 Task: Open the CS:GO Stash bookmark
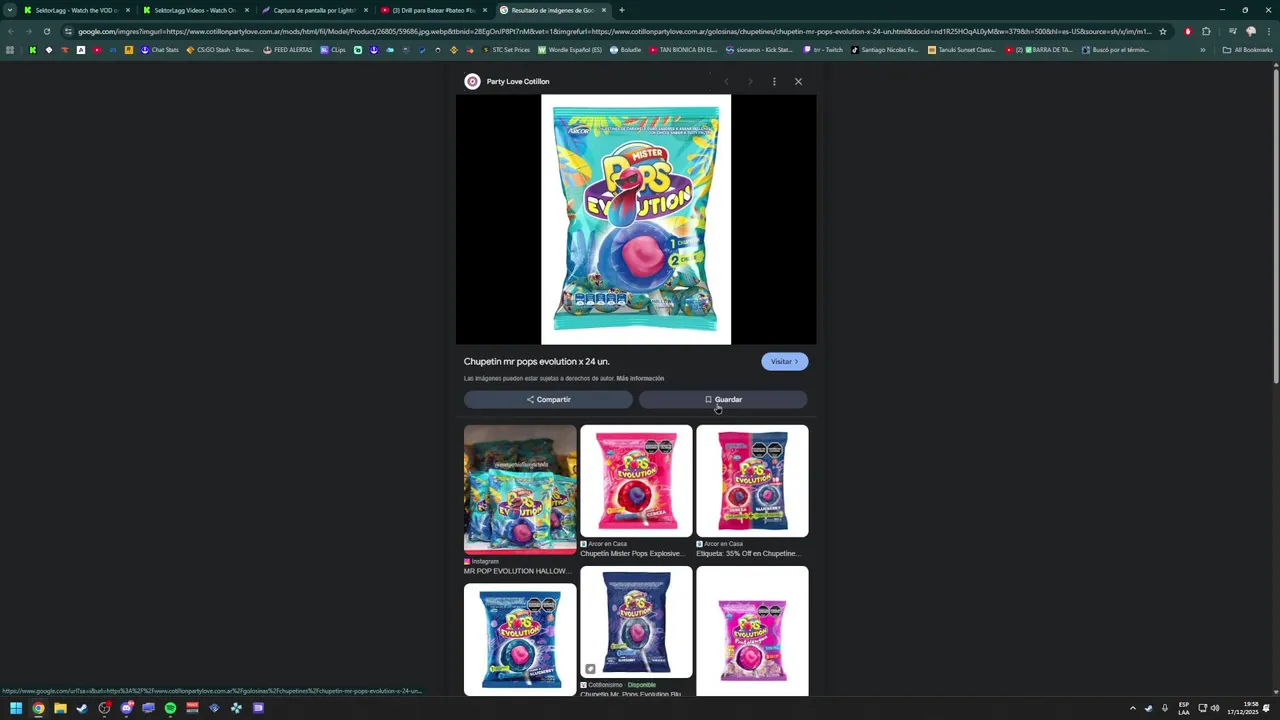point(220,50)
